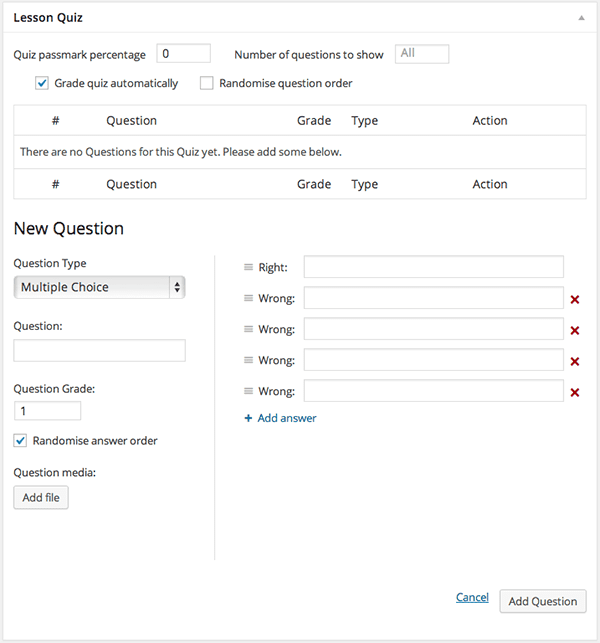The height and width of the screenshot is (643, 600).
Task: Click the drag handle of fourth Wrong answer
Action: [x=249, y=391]
